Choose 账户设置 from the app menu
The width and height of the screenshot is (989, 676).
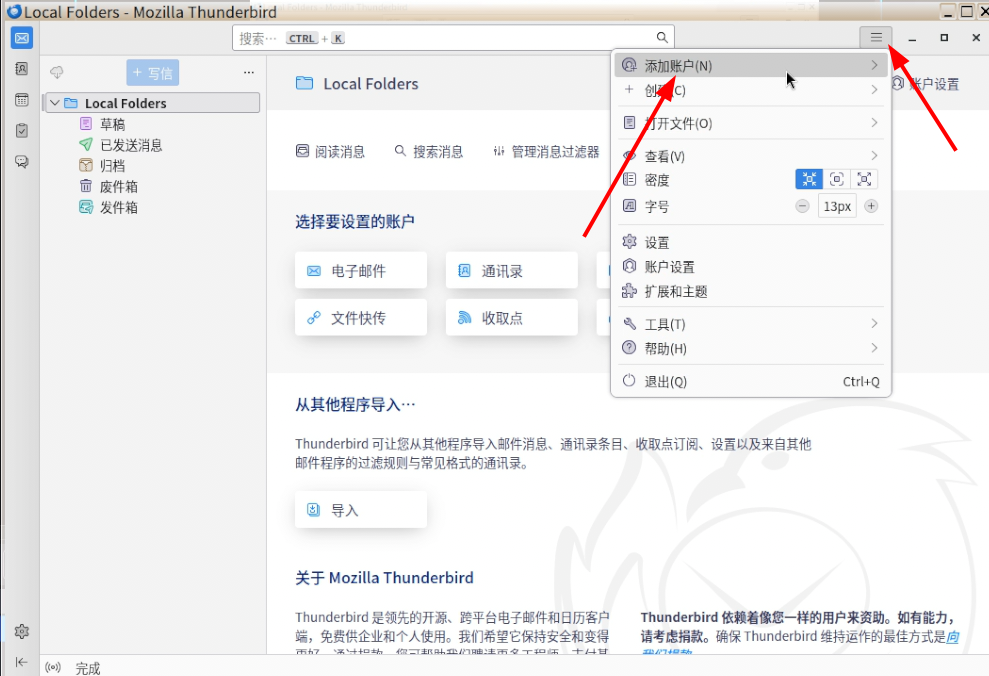coord(751,267)
